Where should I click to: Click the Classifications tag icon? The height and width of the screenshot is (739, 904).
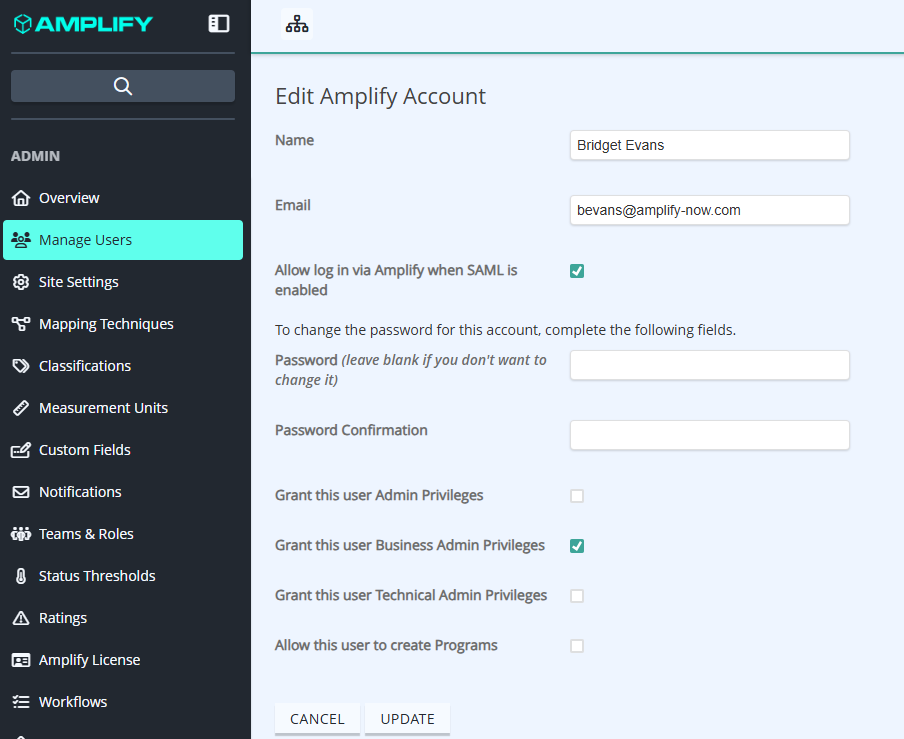point(21,366)
